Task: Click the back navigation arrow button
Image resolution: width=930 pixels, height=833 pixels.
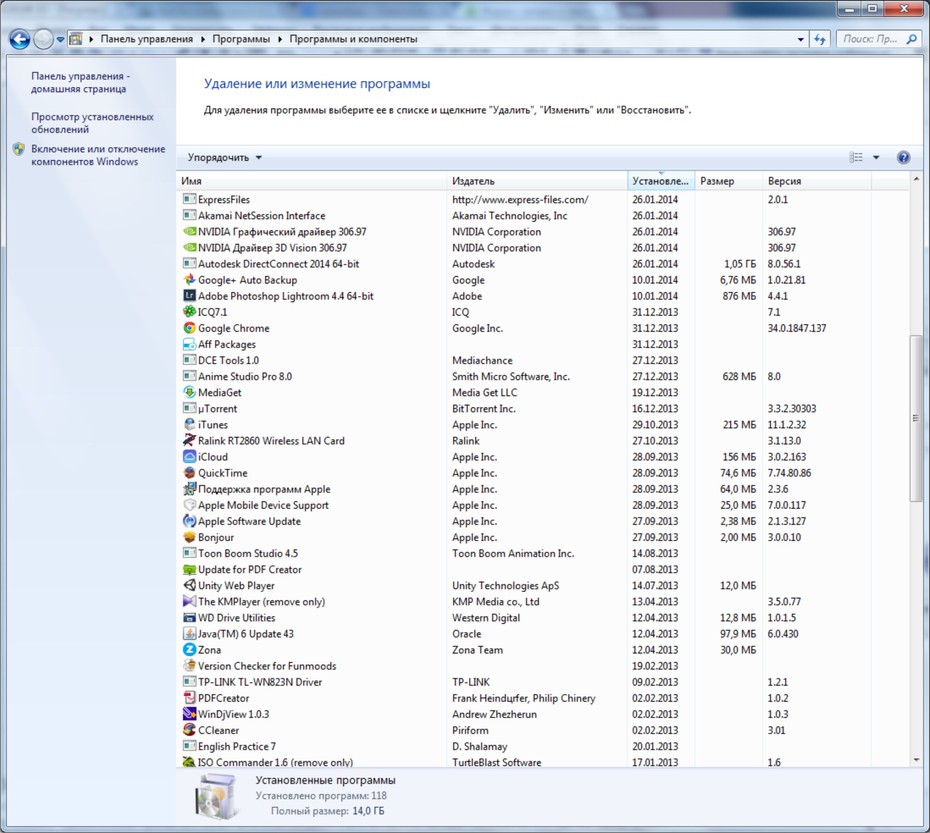Action: coord(20,39)
